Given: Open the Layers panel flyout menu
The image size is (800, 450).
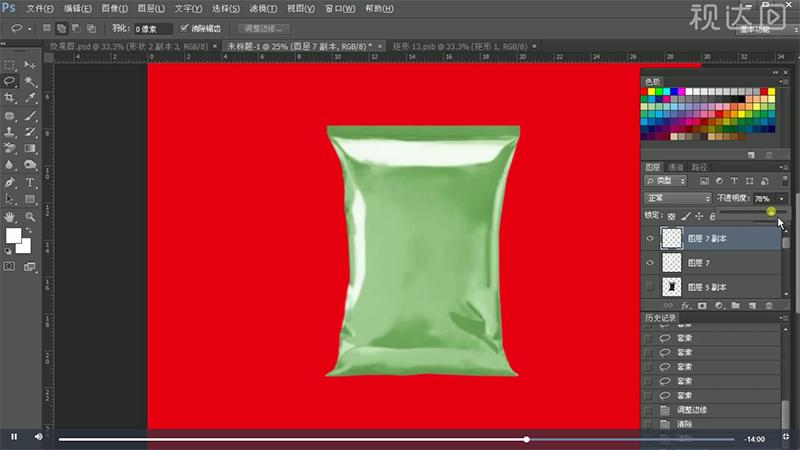Looking at the screenshot, I should [x=782, y=167].
